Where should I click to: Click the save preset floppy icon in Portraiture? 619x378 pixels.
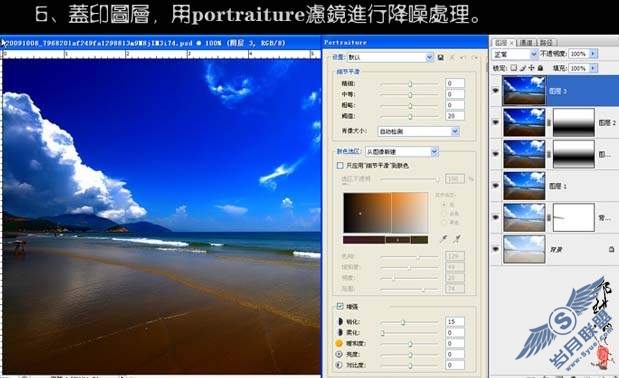[441, 58]
